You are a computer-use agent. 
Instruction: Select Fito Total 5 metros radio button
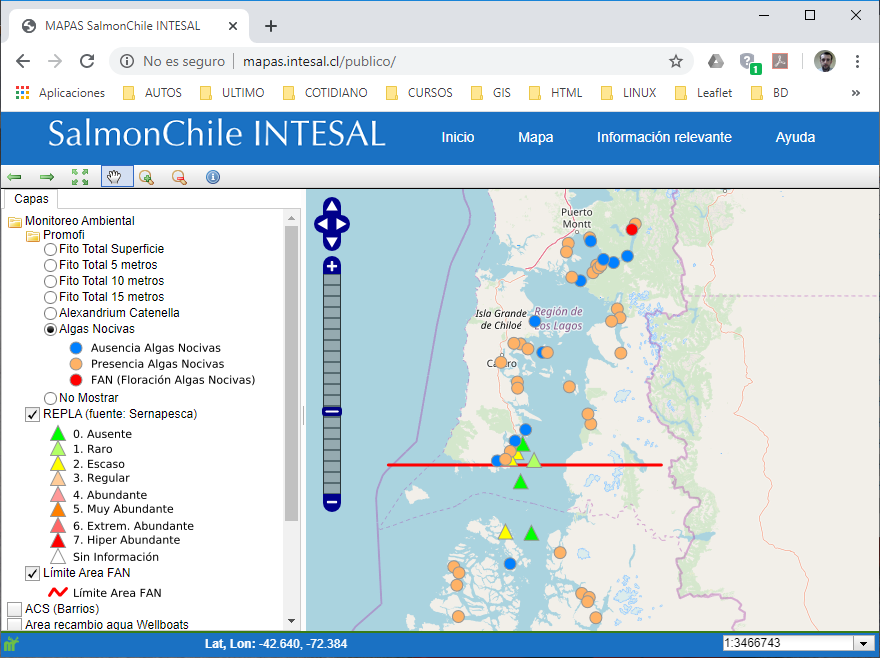(51, 265)
